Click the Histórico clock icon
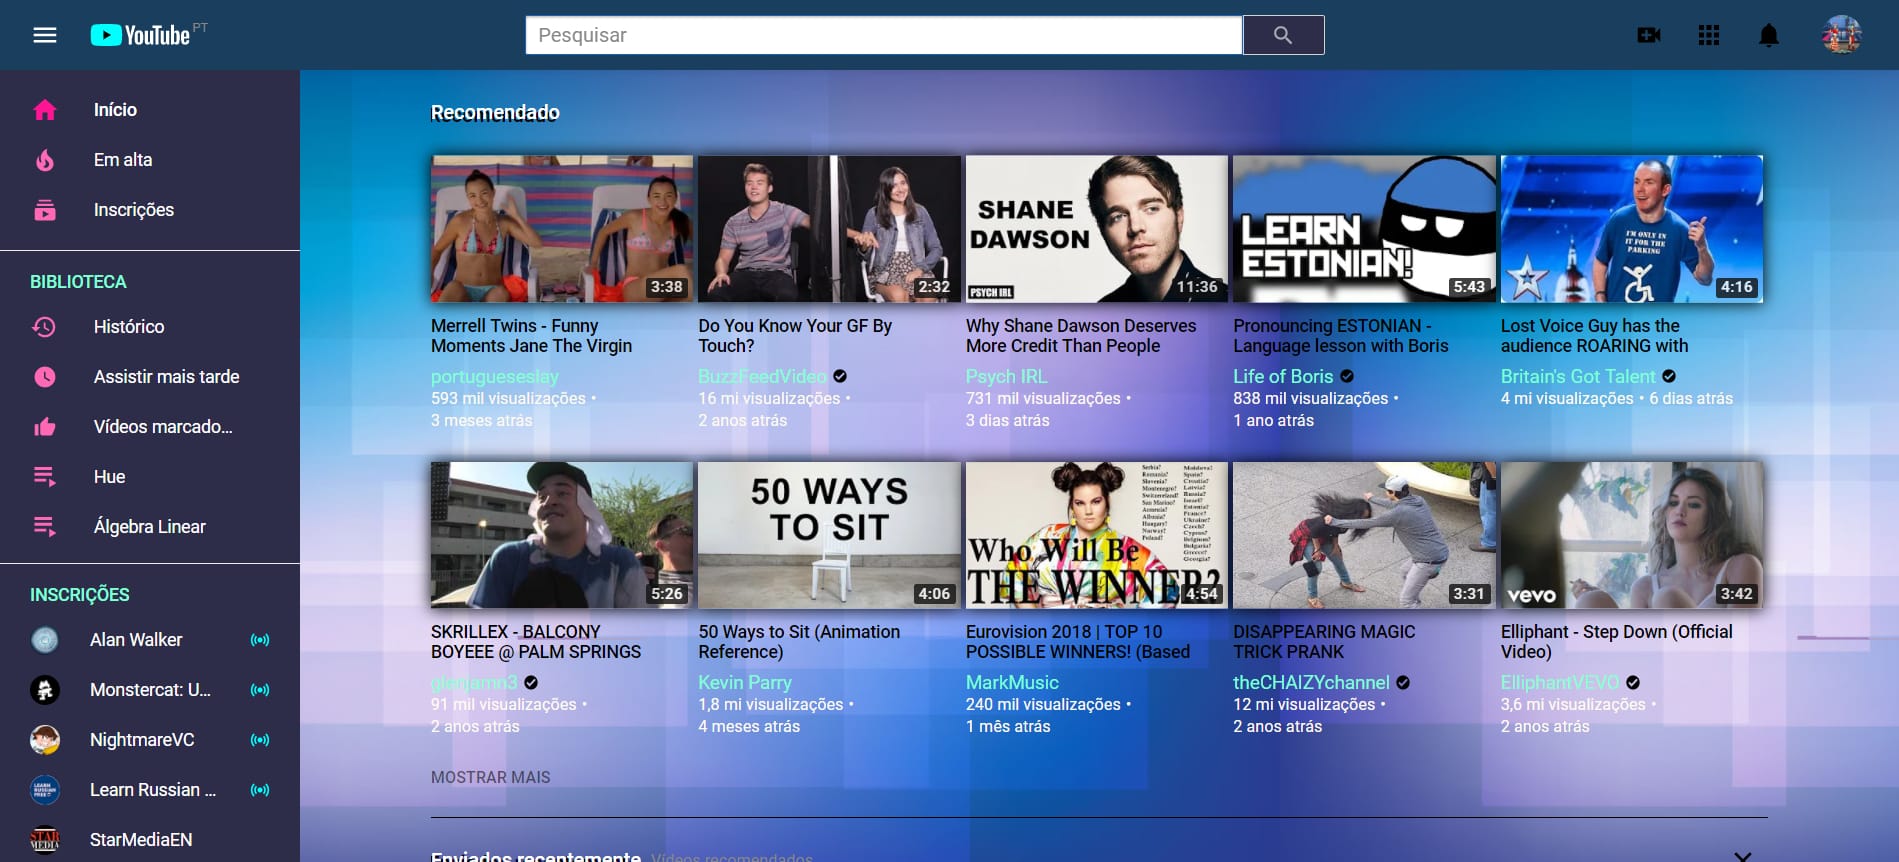Screen dimensions: 1899x862 45,327
